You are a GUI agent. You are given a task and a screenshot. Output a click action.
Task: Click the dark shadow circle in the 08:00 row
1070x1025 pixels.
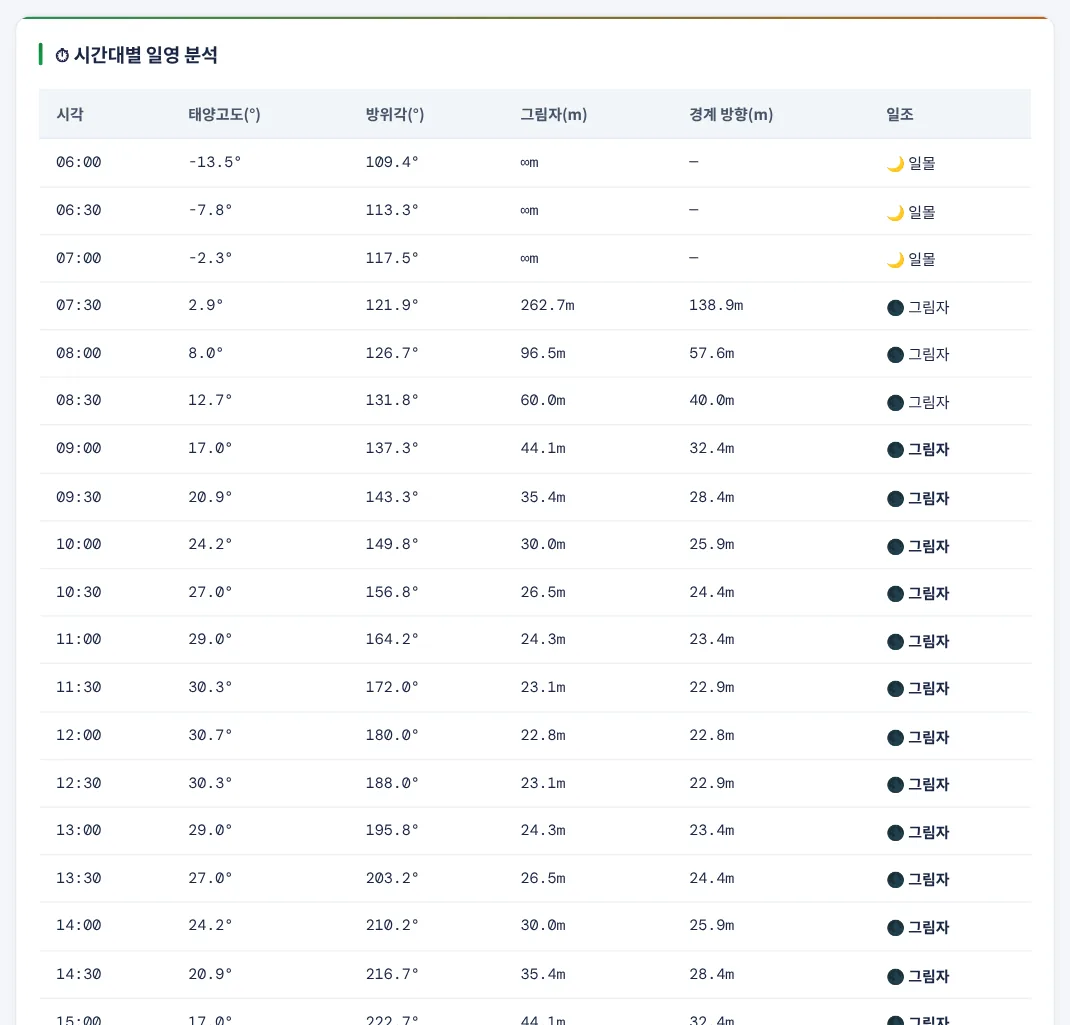[895, 354]
